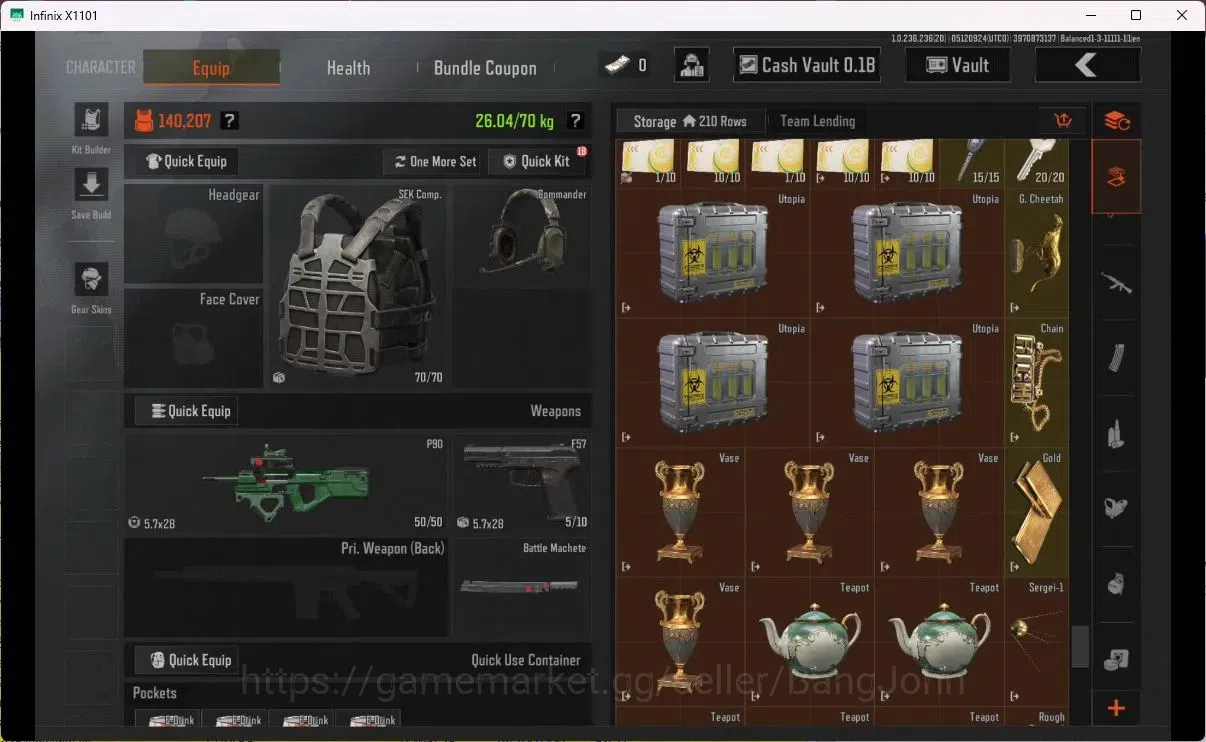Select the Vase next to Gold bars
This screenshot has height=742, width=1206.
pyautogui.click(x=939, y=512)
